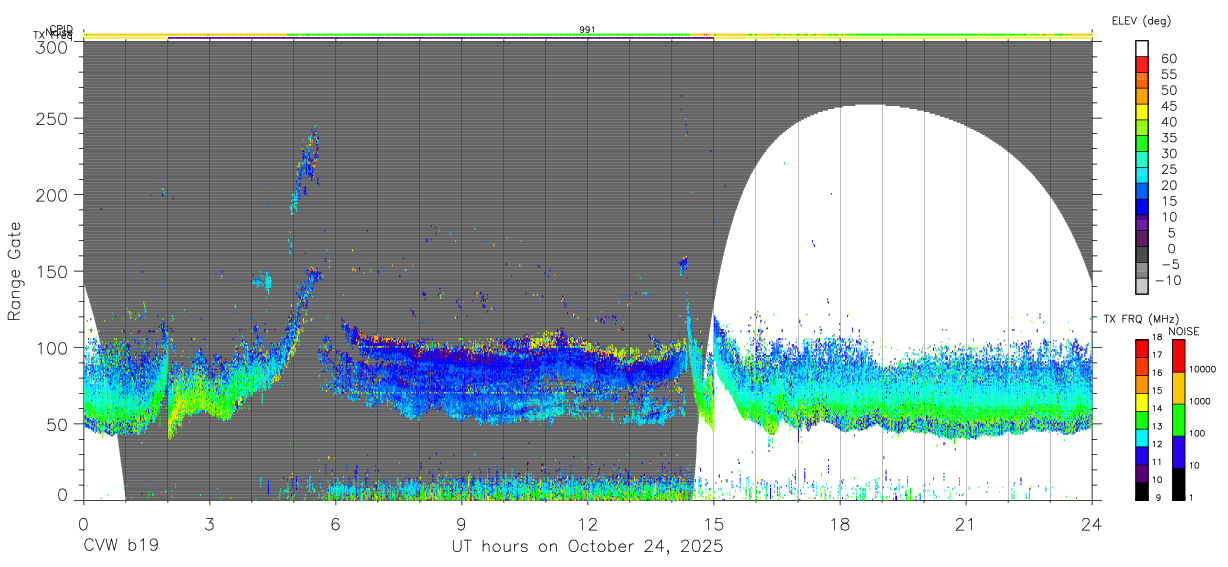Click the '250' y-axis tick label
1228x567 pixels.
[54, 118]
